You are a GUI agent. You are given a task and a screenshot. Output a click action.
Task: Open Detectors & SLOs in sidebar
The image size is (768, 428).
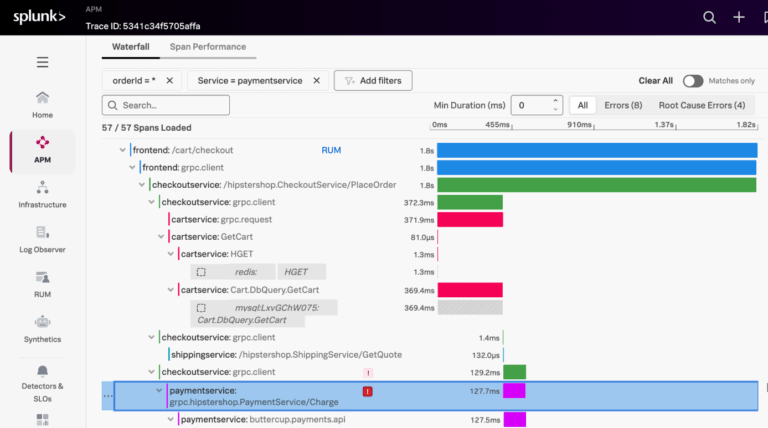[42, 376]
